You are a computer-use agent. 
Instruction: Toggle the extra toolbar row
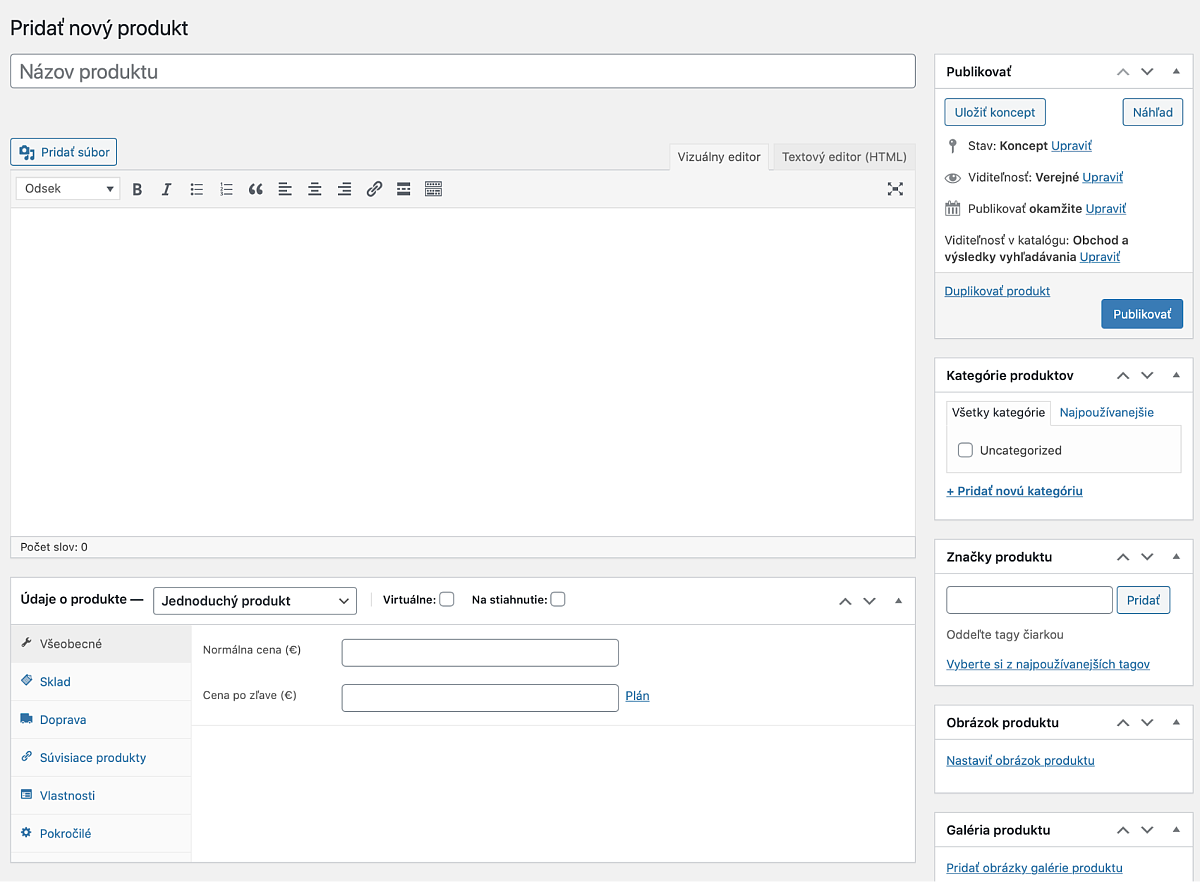tap(433, 189)
